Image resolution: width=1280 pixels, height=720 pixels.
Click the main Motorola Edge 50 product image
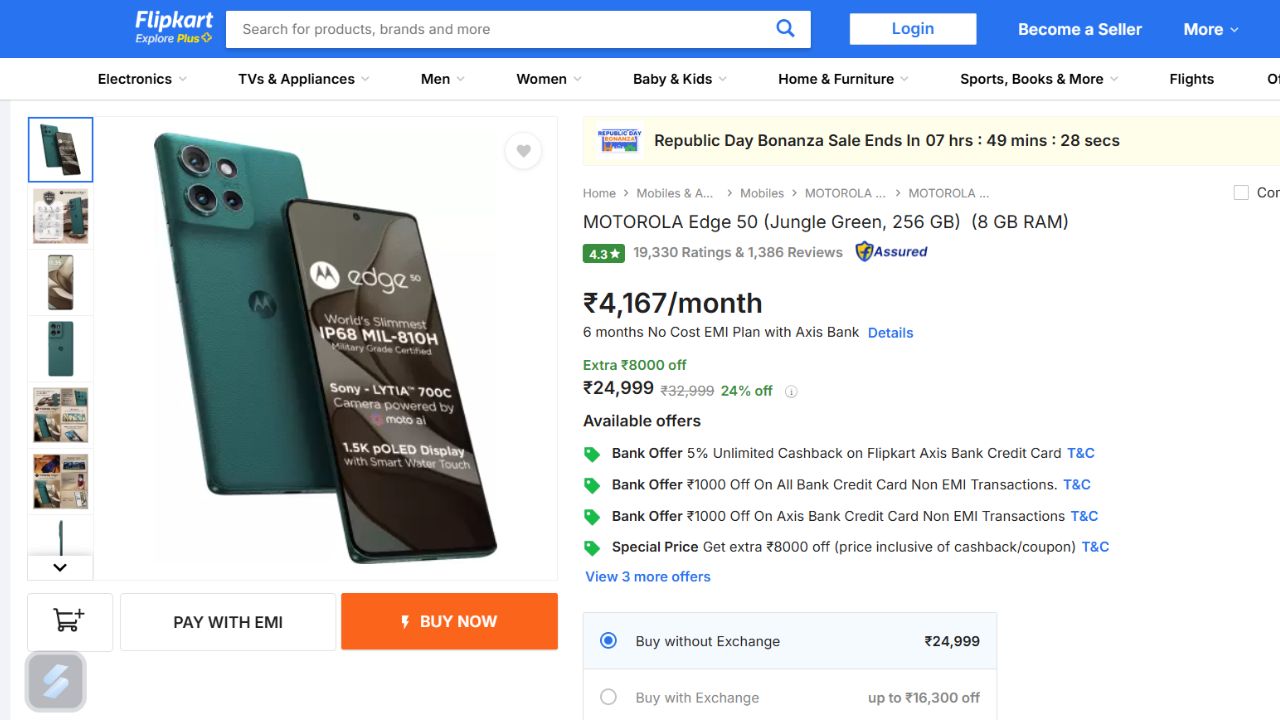(x=325, y=348)
